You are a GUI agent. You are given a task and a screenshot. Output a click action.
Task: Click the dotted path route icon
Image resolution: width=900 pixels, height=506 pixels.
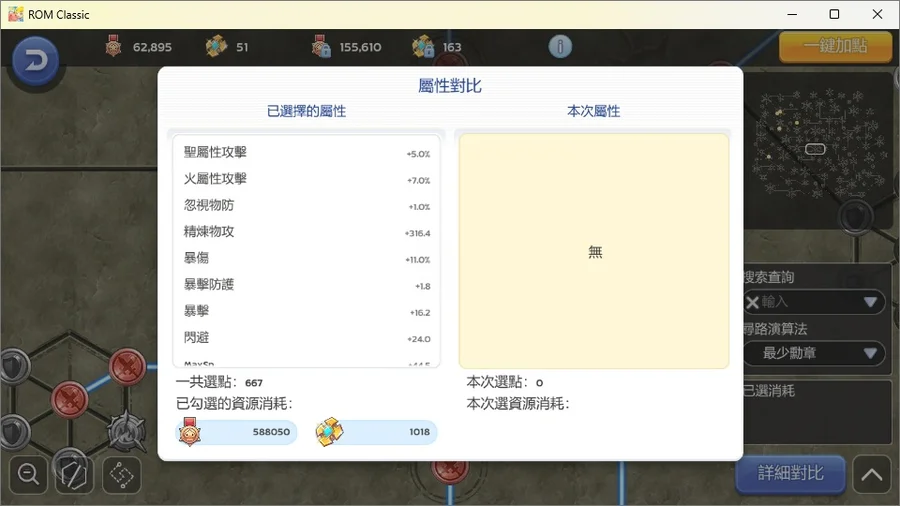pos(121,475)
